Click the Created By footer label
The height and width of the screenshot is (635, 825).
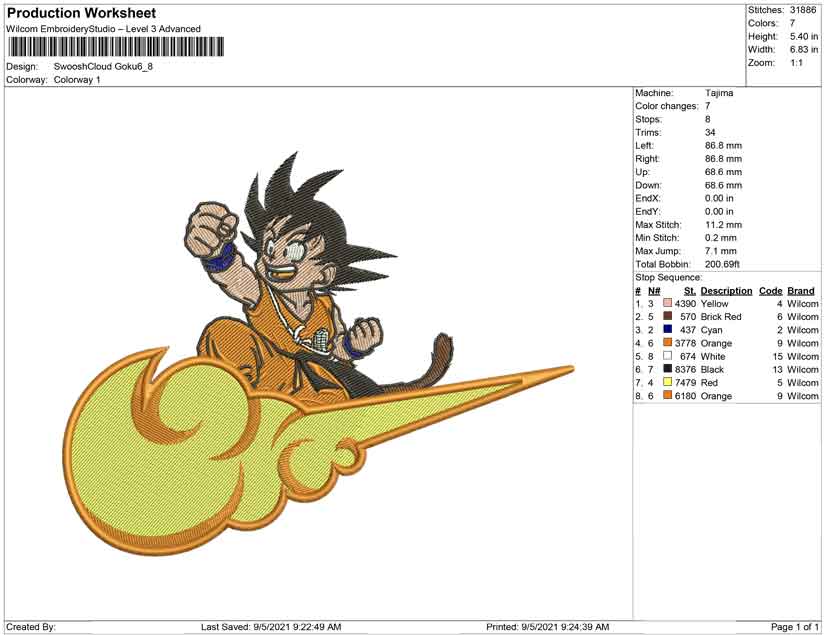click(x=31, y=627)
